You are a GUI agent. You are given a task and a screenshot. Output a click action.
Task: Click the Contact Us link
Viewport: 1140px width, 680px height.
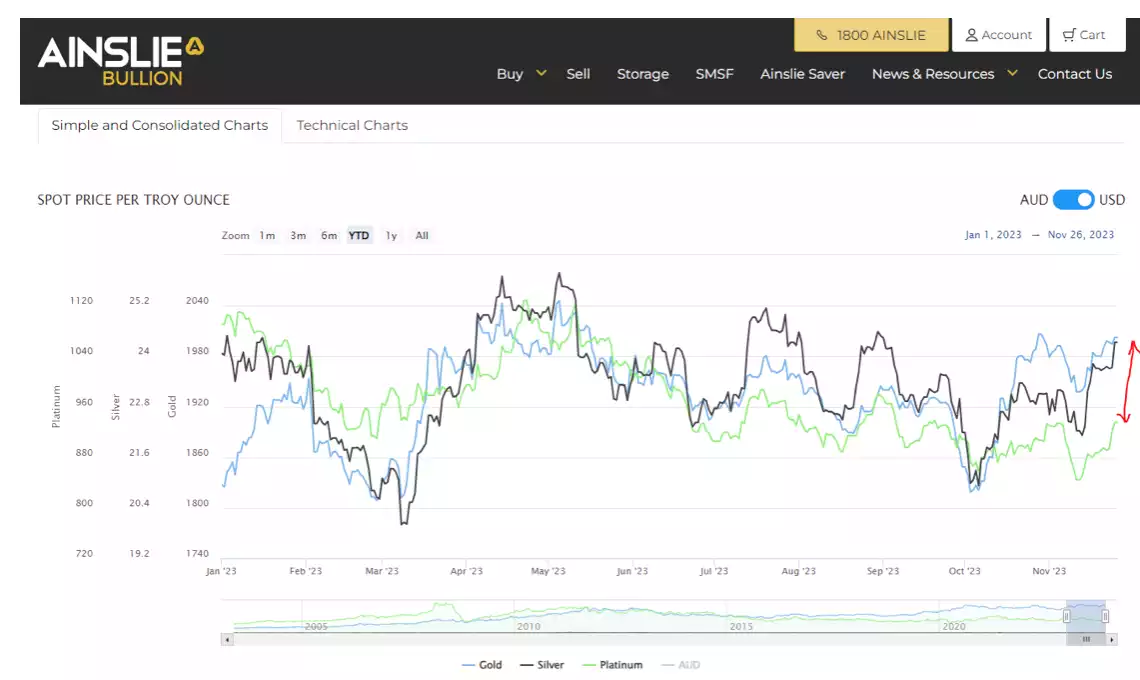tap(1075, 73)
